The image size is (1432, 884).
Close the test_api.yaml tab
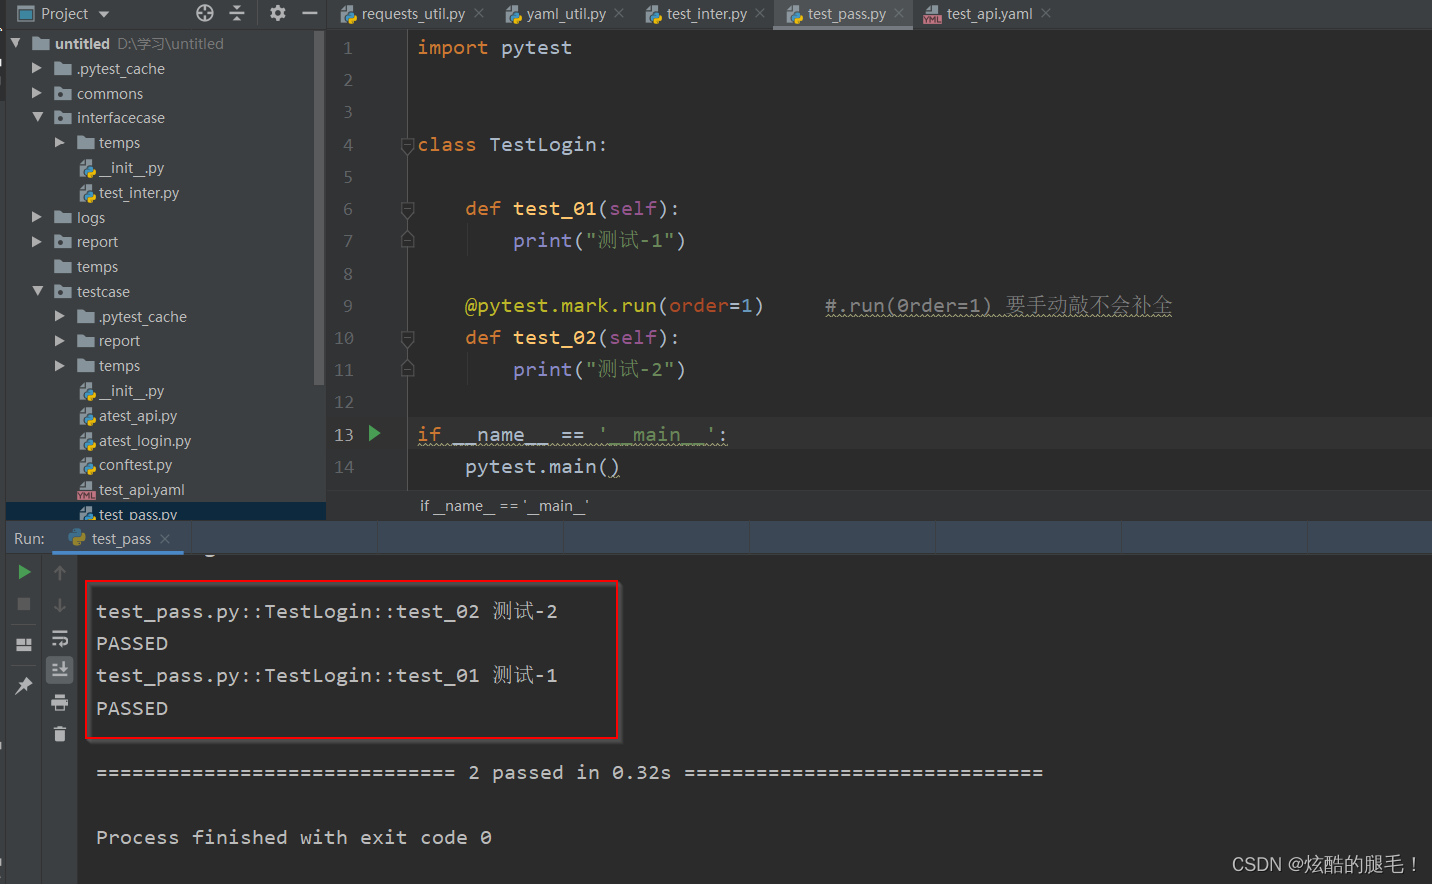1046,13
